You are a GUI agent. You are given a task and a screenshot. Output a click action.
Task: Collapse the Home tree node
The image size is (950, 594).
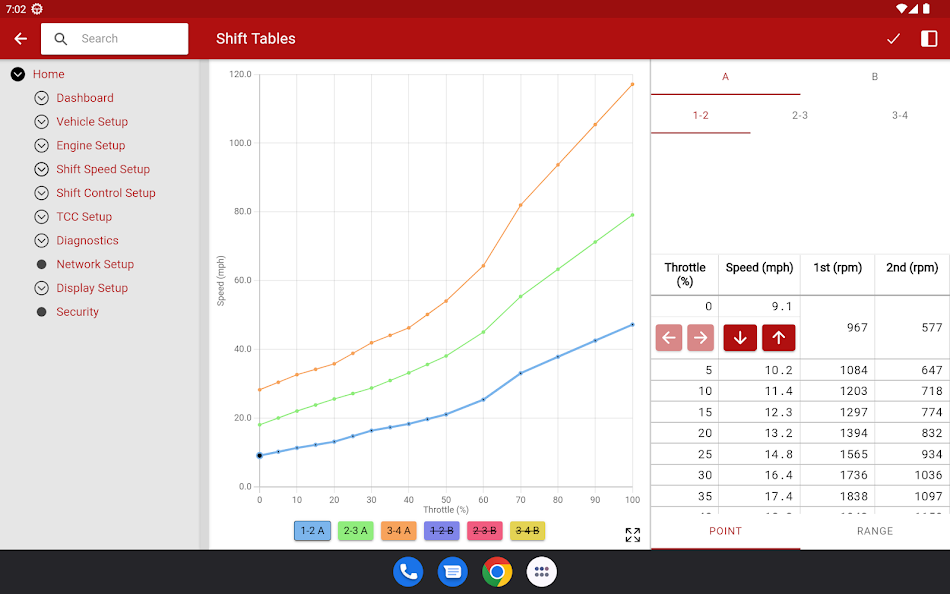point(18,74)
